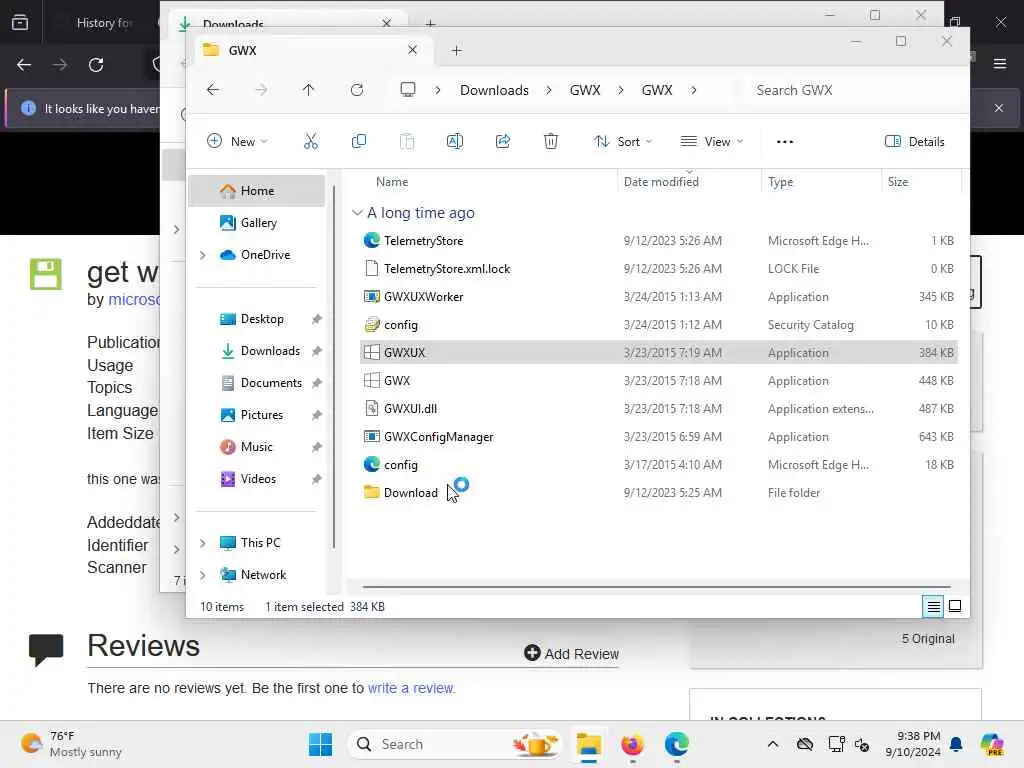Sort by the Type column header
Screen dimensions: 1024x768
pyautogui.click(x=780, y=182)
